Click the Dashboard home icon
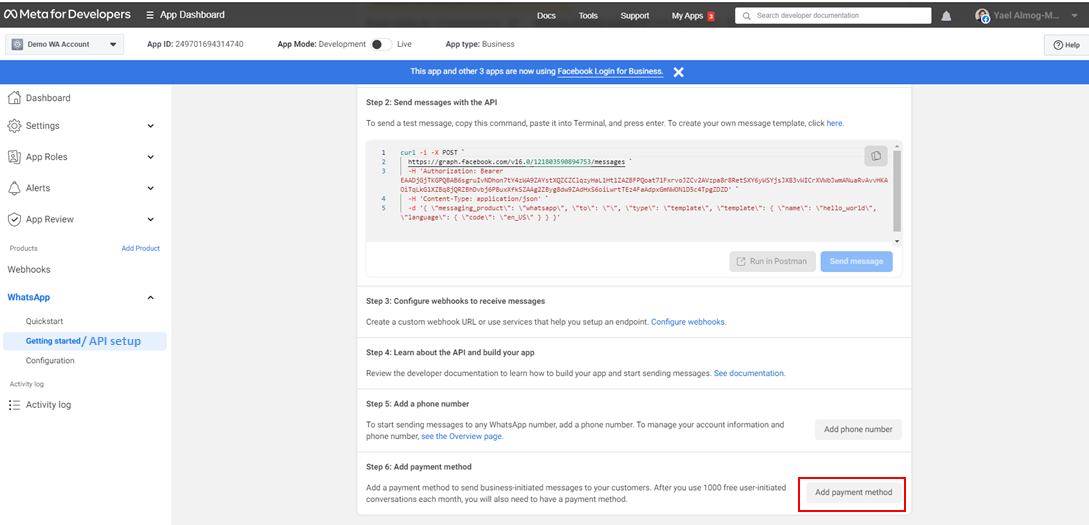The width and height of the screenshot is (1089, 525). tap(14, 98)
